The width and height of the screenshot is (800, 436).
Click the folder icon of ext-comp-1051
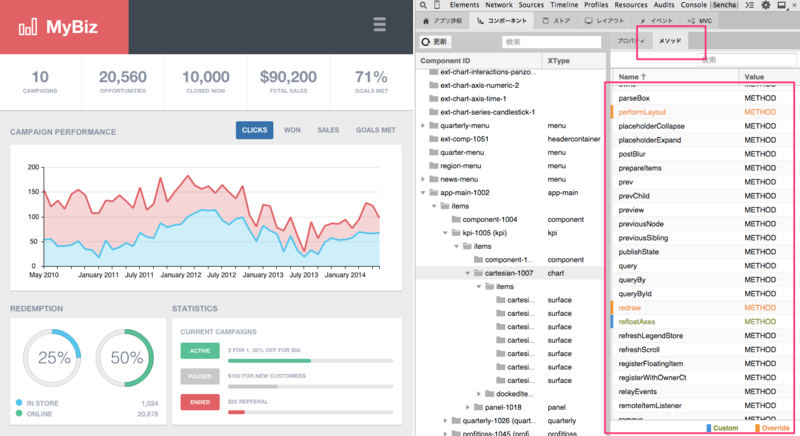click(434, 139)
